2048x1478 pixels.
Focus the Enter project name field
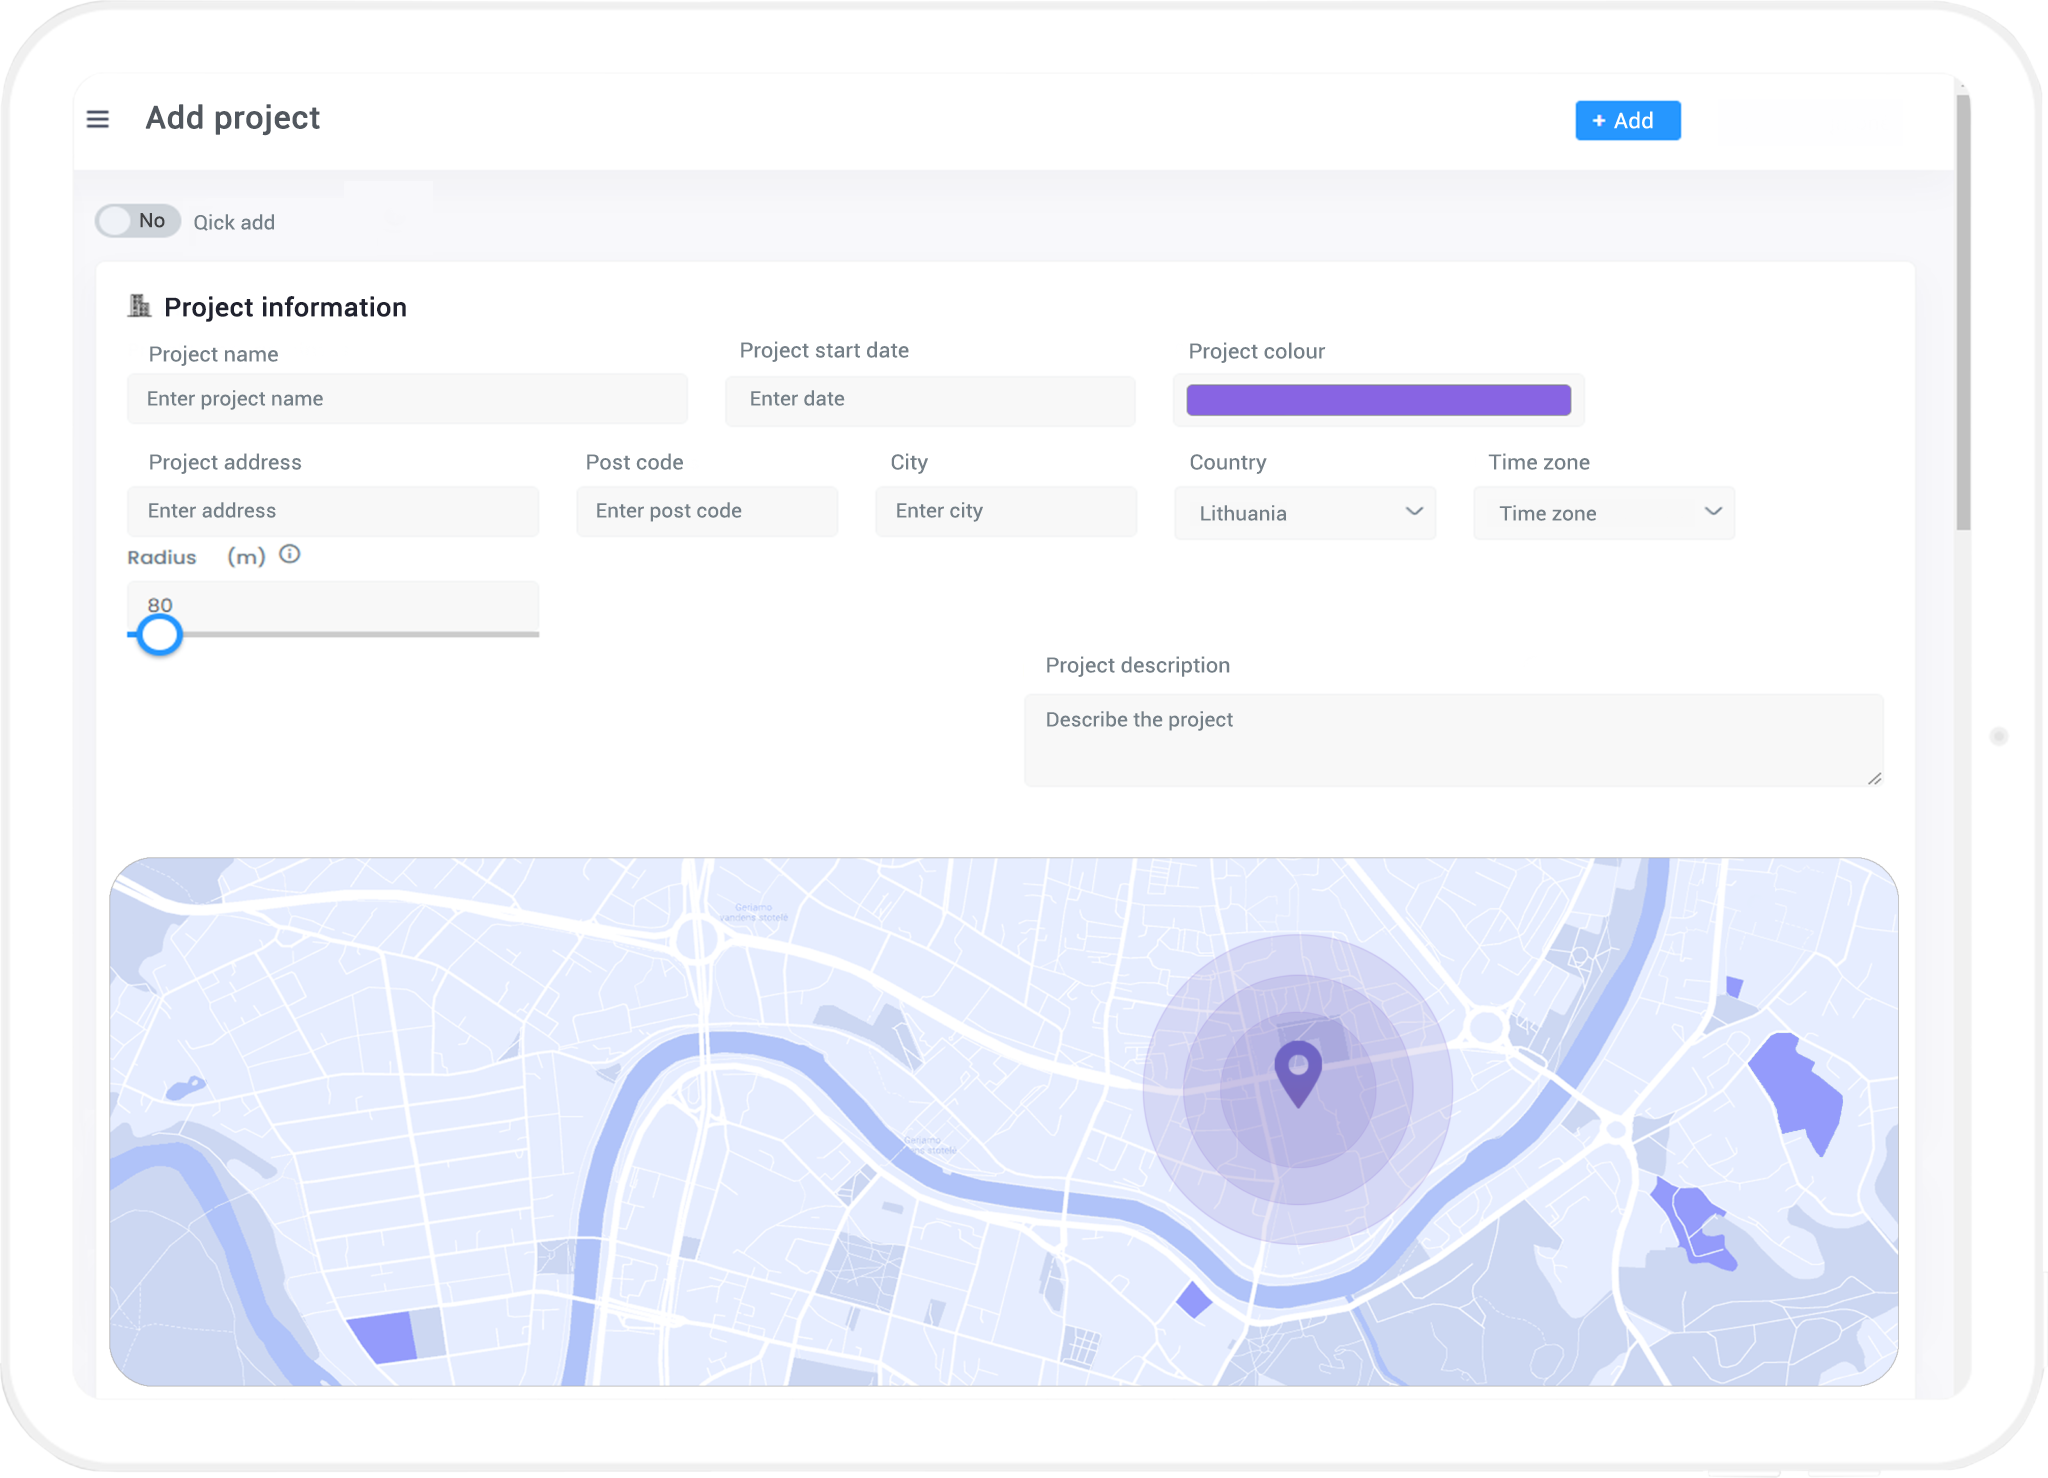point(407,399)
